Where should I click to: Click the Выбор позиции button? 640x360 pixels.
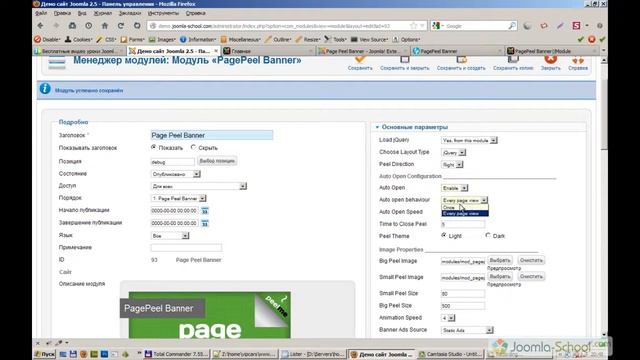click(217, 161)
